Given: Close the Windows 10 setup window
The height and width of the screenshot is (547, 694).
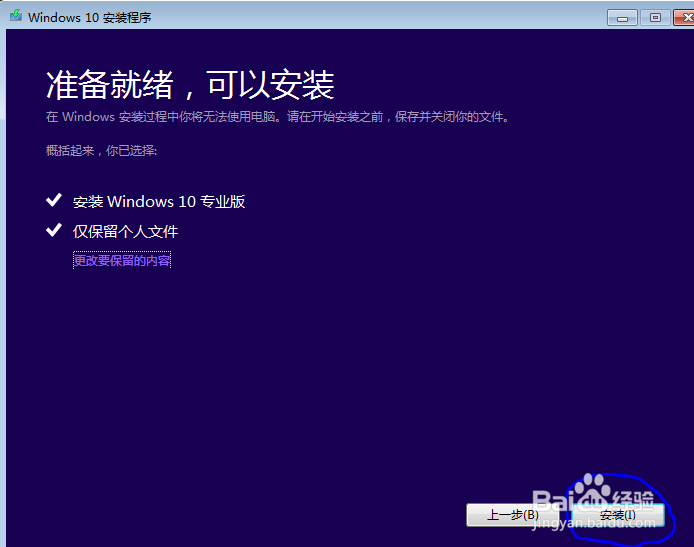Looking at the screenshot, I should pyautogui.click(x=685, y=18).
